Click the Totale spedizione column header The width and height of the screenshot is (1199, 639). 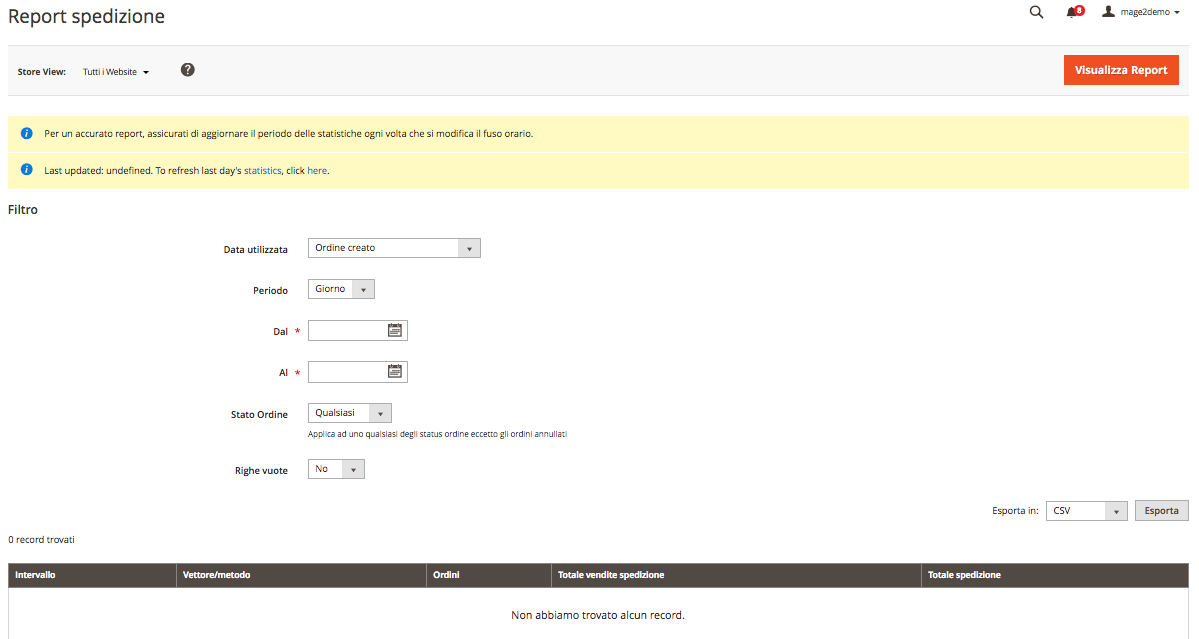1054,575
